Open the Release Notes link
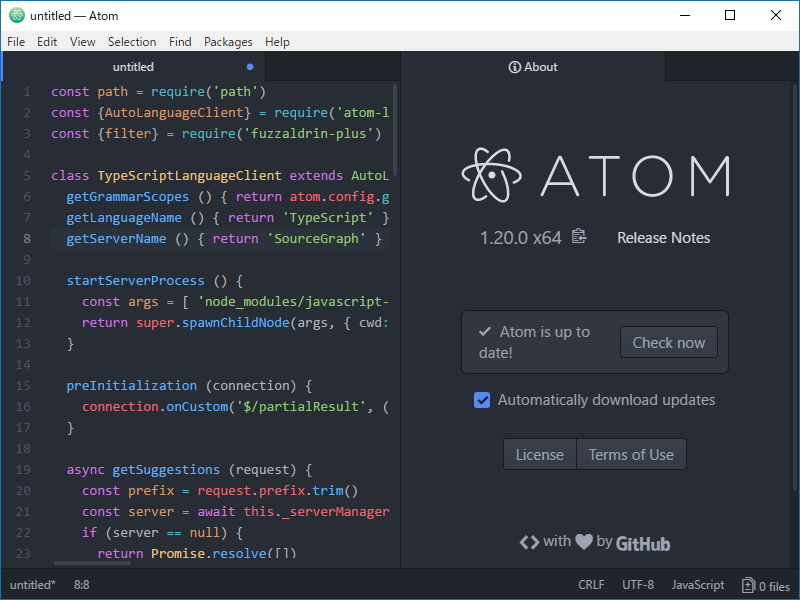Screen dimensions: 800x600 coord(663,238)
